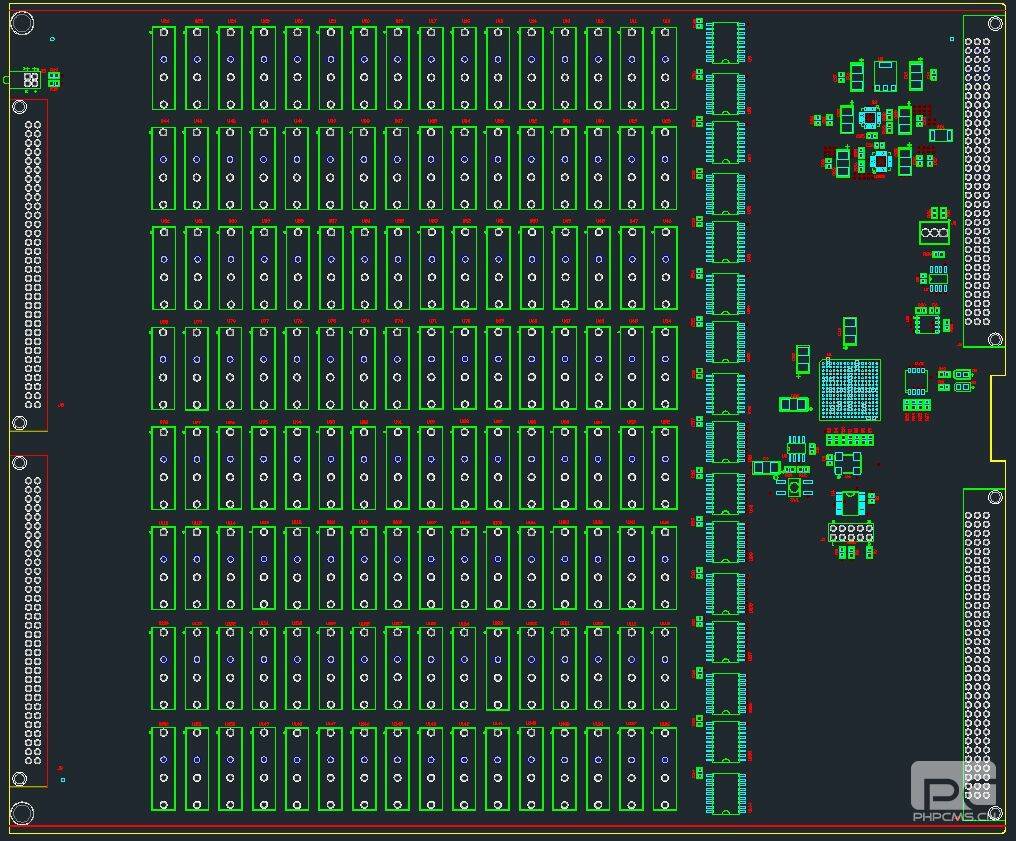Image resolution: width=1016 pixels, height=841 pixels.
Task: Select the topmost cyan driver IC in column
Action: pyautogui.click(x=725, y=42)
